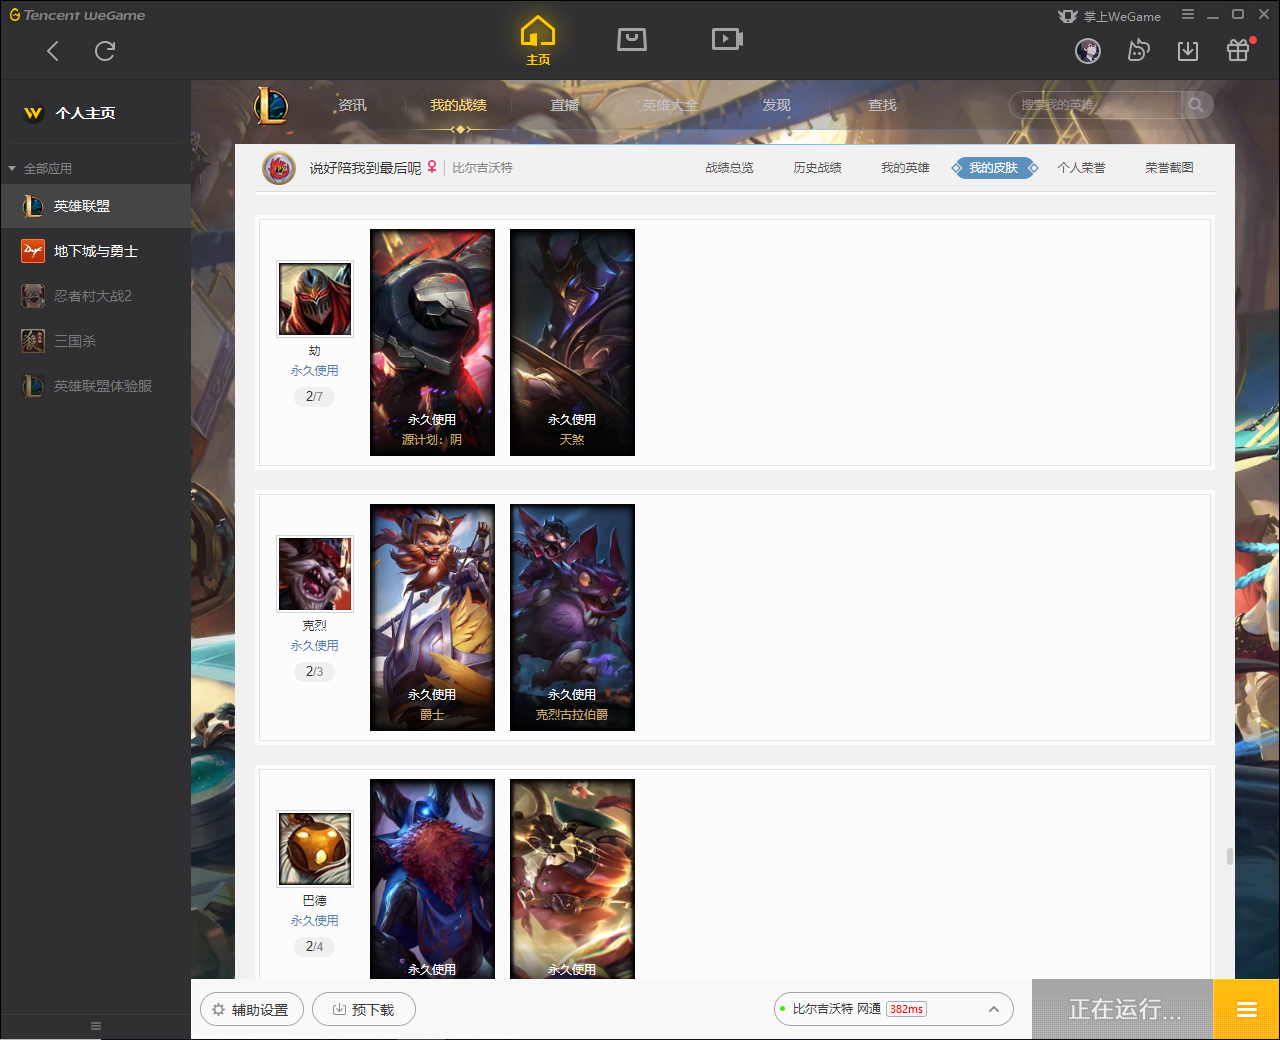Viewport: 1280px width, 1040px height.
Task: Switch to 我的英雄 sub-tab
Action: click(x=906, y=168)
